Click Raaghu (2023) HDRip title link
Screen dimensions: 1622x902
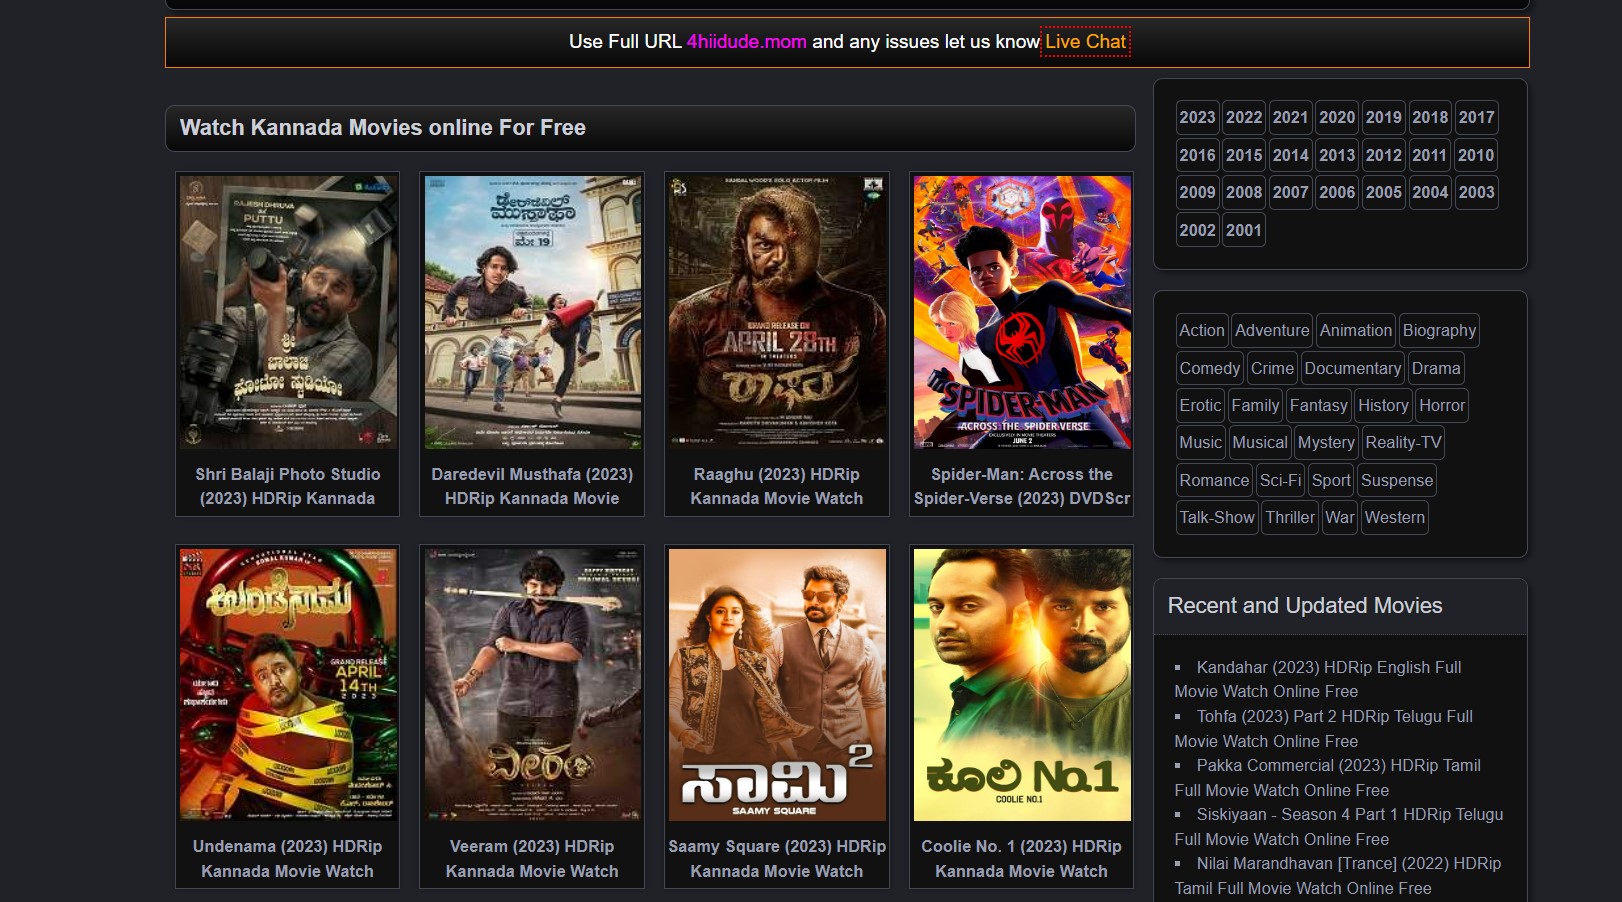click(x=777, y=486)
